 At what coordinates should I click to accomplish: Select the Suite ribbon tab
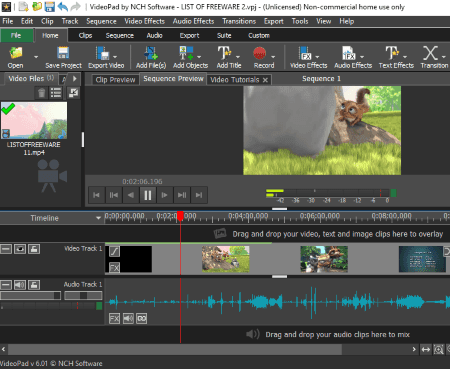224,36
